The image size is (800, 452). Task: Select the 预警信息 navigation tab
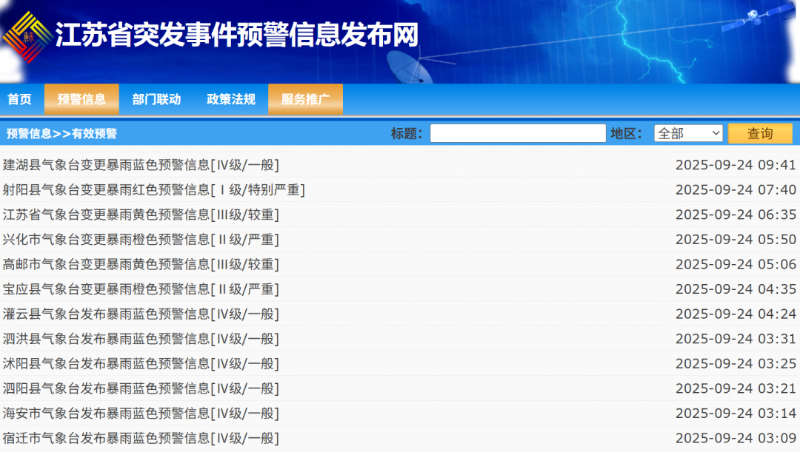[x=81, y=99]
